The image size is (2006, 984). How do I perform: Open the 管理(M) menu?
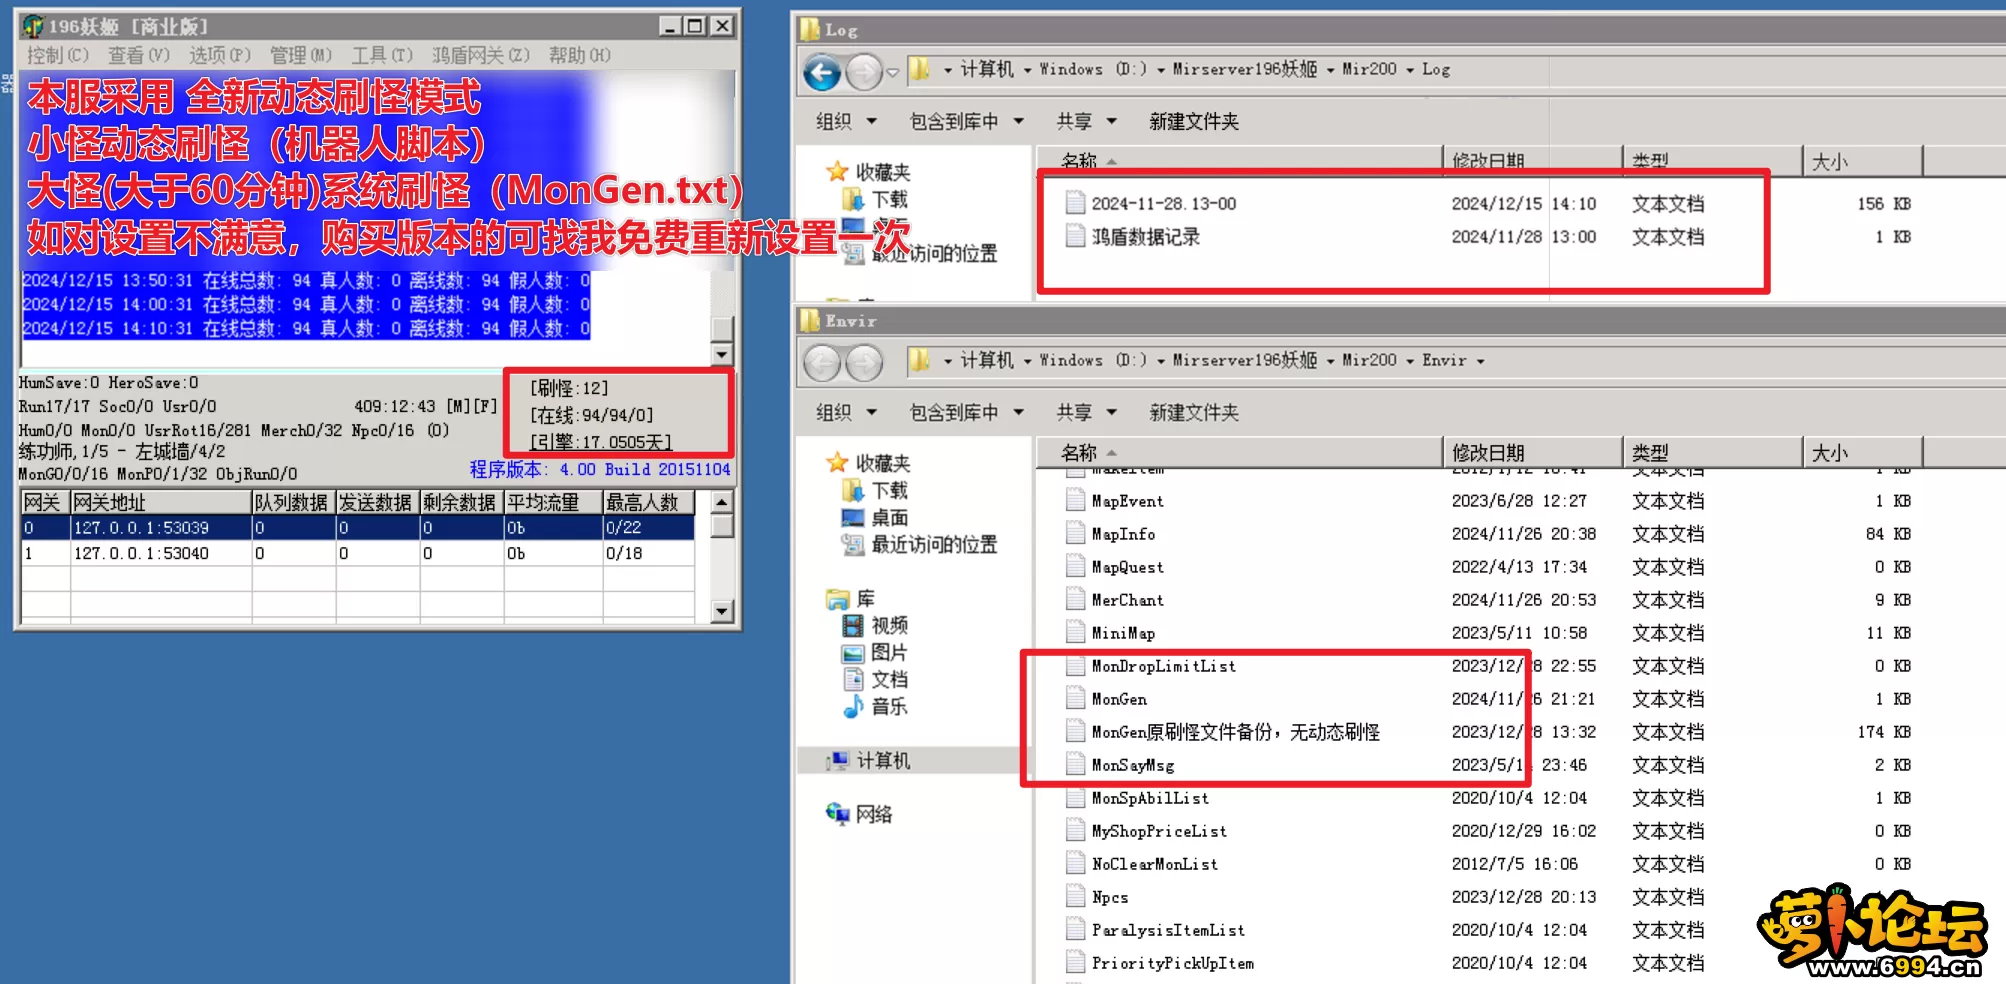300,55
